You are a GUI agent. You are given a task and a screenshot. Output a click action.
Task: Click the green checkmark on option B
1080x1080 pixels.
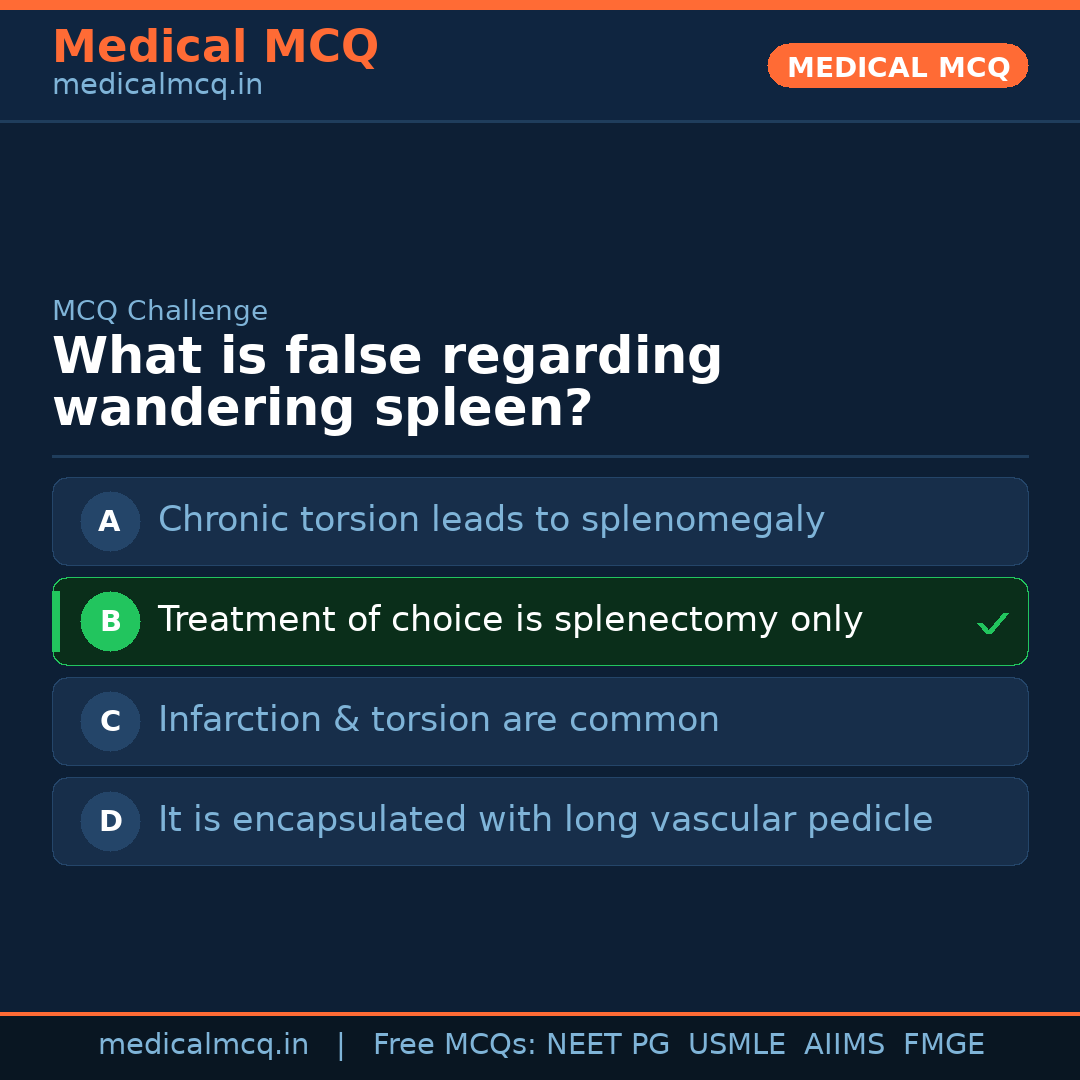(992, 624)
